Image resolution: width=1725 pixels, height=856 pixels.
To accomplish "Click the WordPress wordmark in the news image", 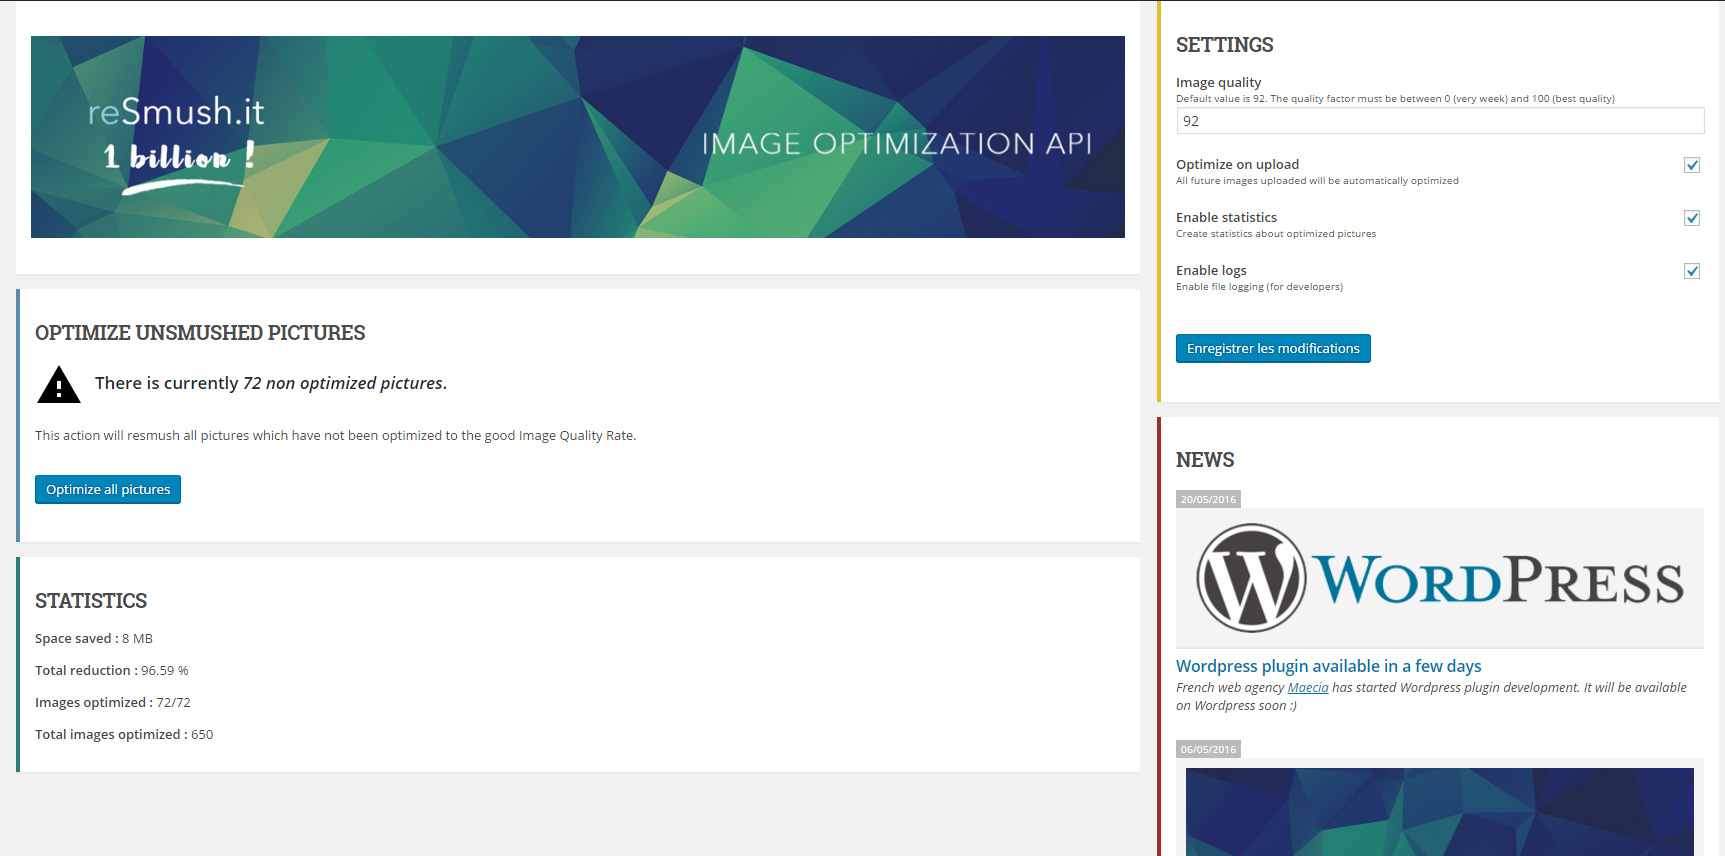I will (1497, 581).
